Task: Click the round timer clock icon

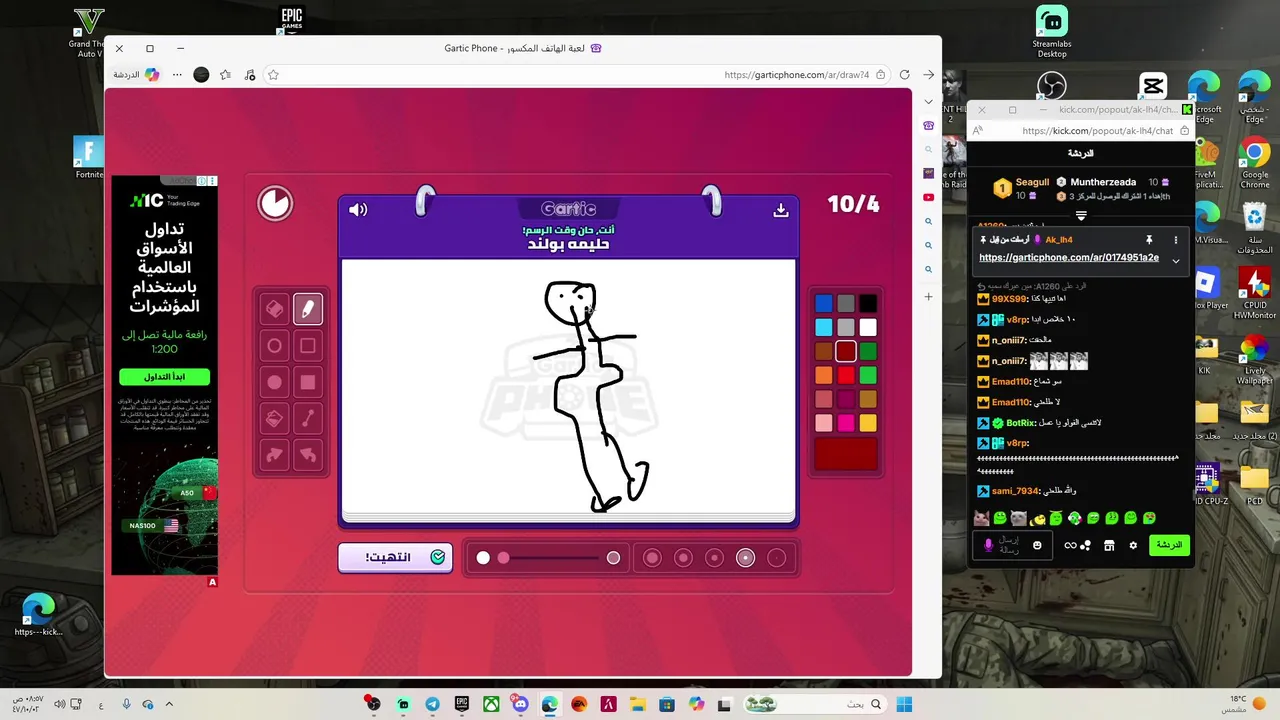Action: click(275, 204)
